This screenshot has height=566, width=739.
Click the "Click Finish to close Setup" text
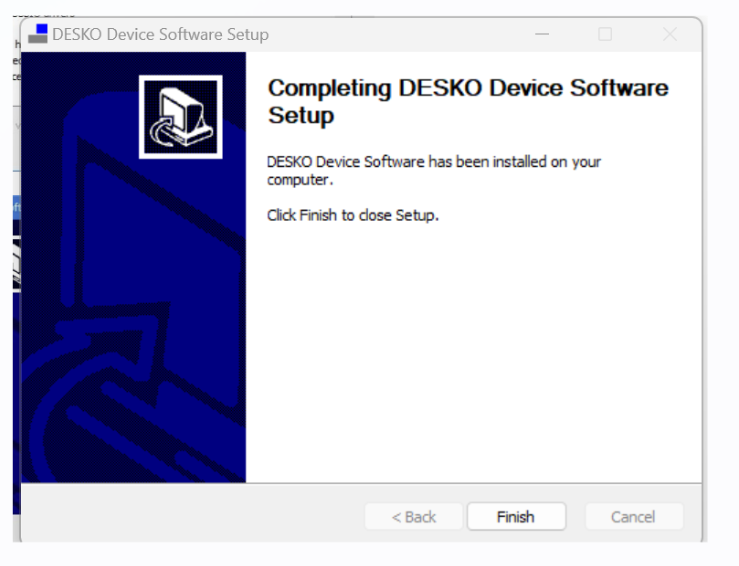353,215
